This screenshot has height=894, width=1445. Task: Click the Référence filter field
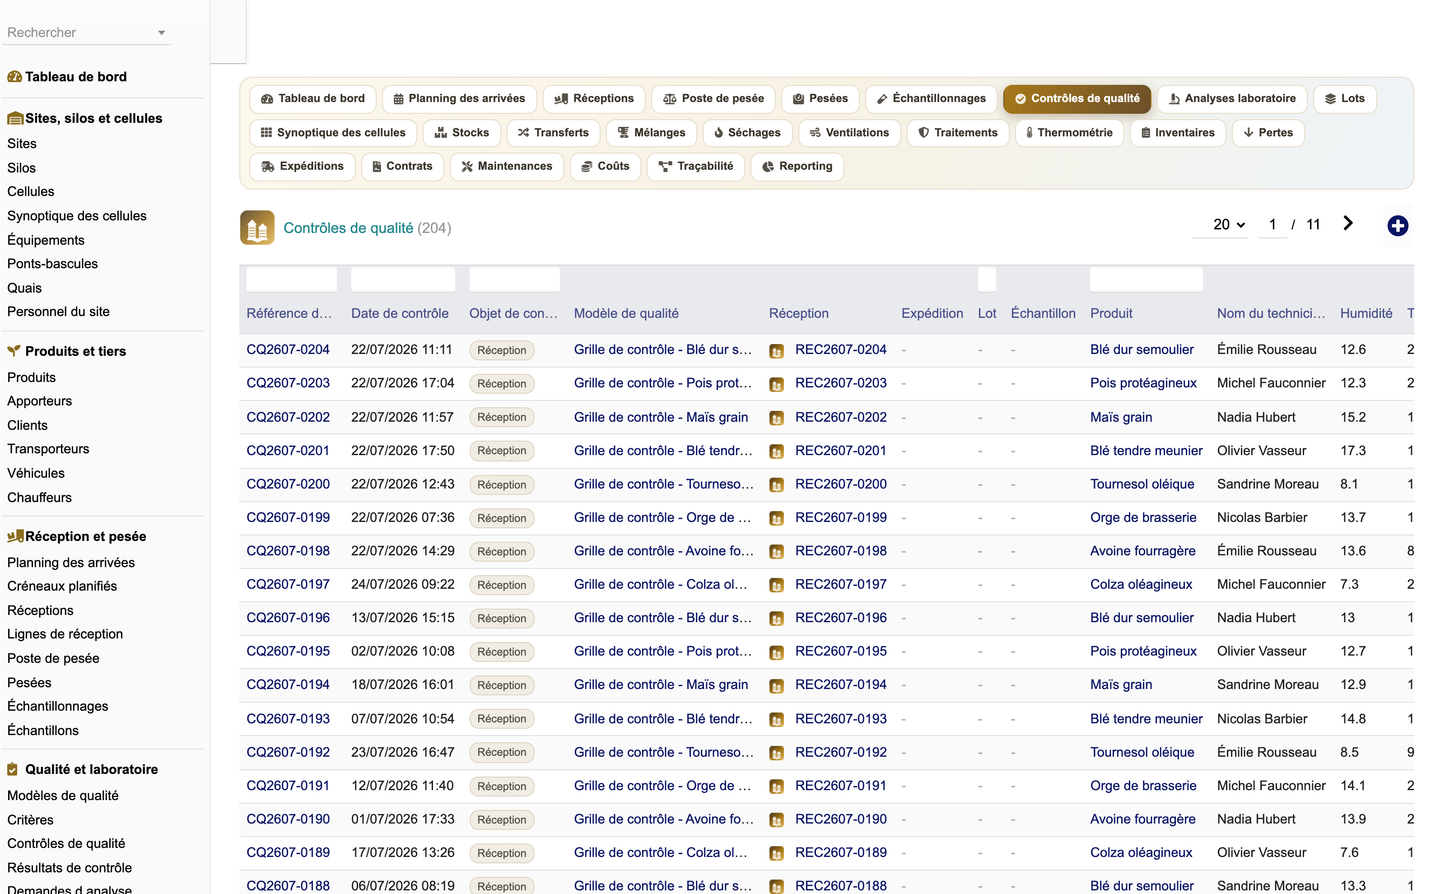[x=292, y=279]
